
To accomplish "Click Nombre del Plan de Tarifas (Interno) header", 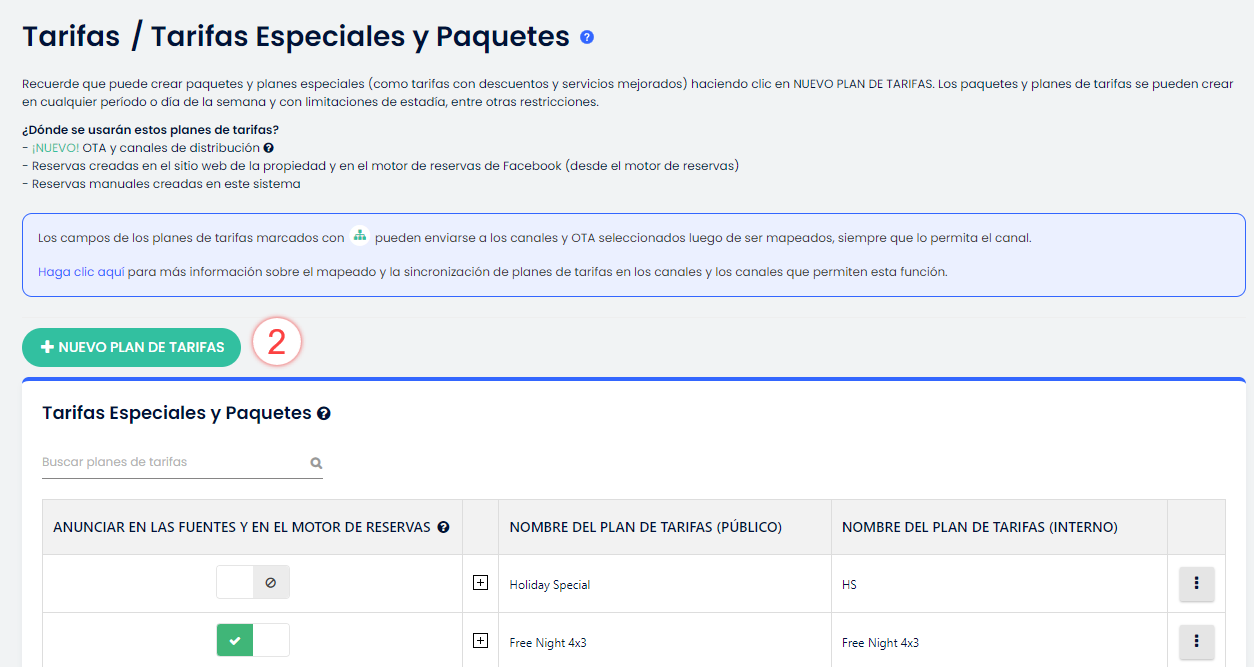I will click(x=979, y=527).
